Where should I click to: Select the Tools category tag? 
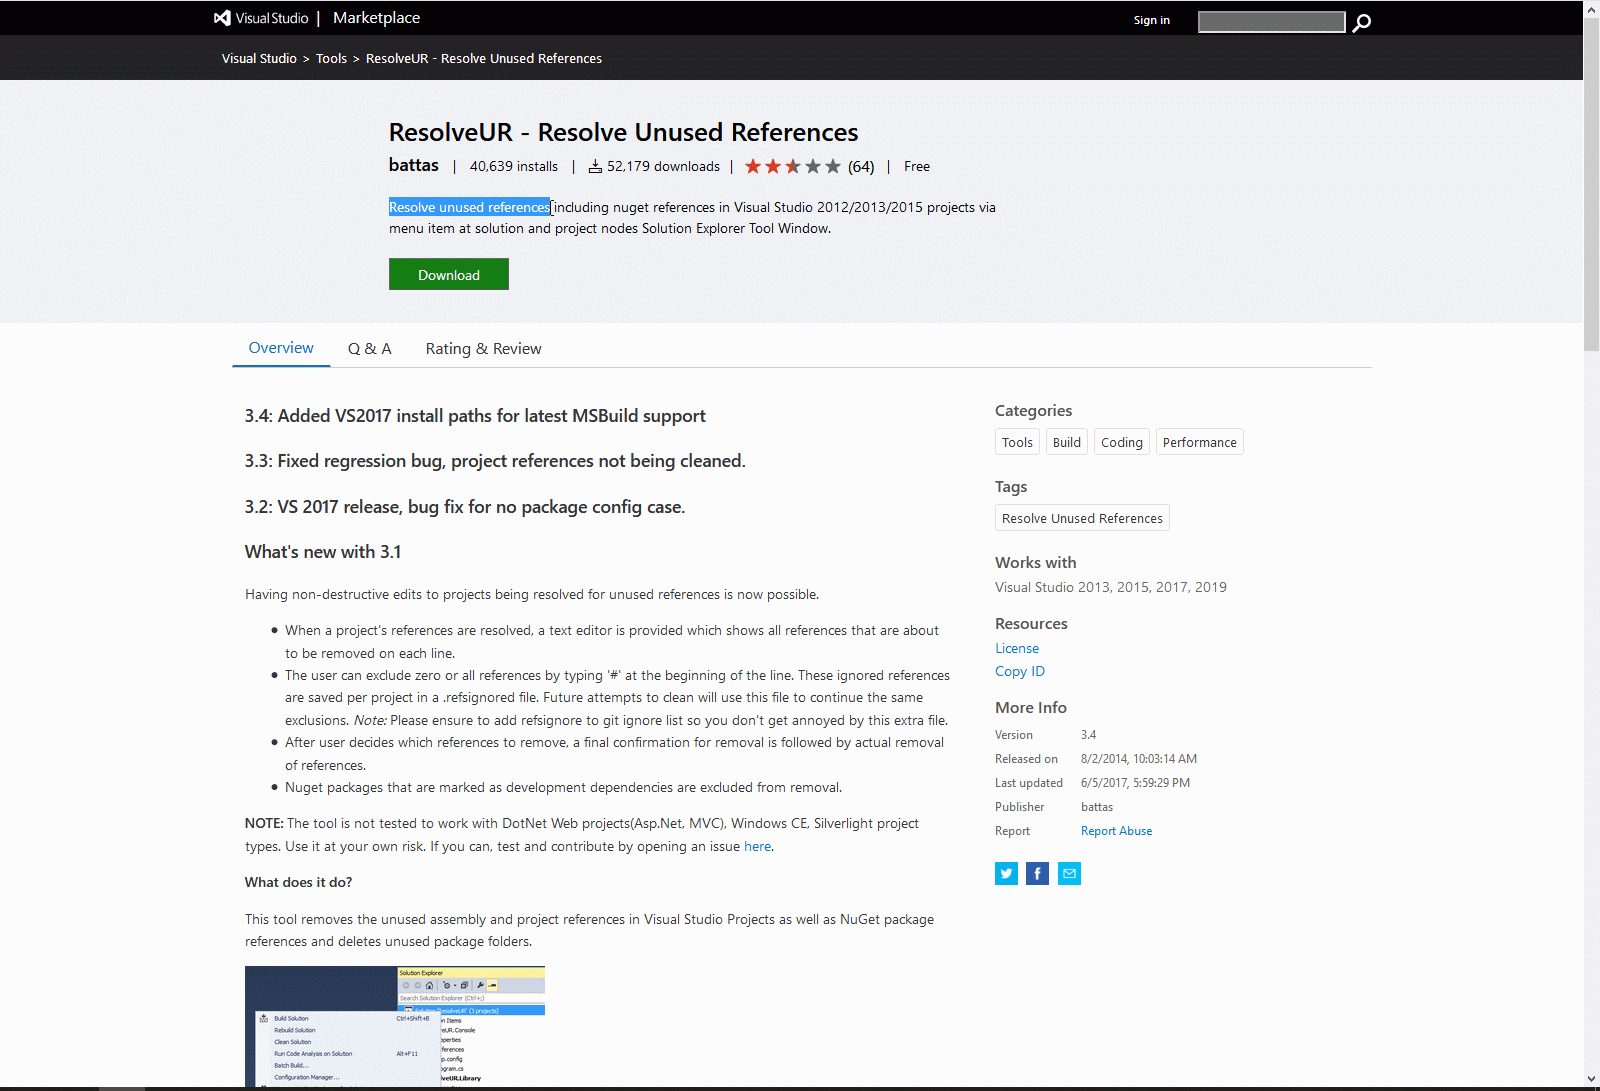click(x=1017, y=442)
